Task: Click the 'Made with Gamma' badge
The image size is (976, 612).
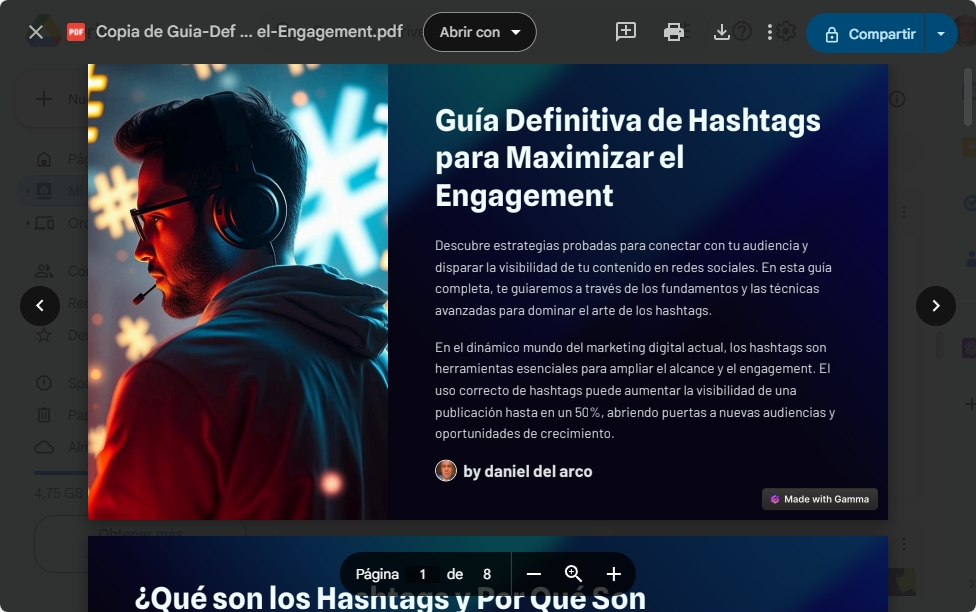Action: 819,499
